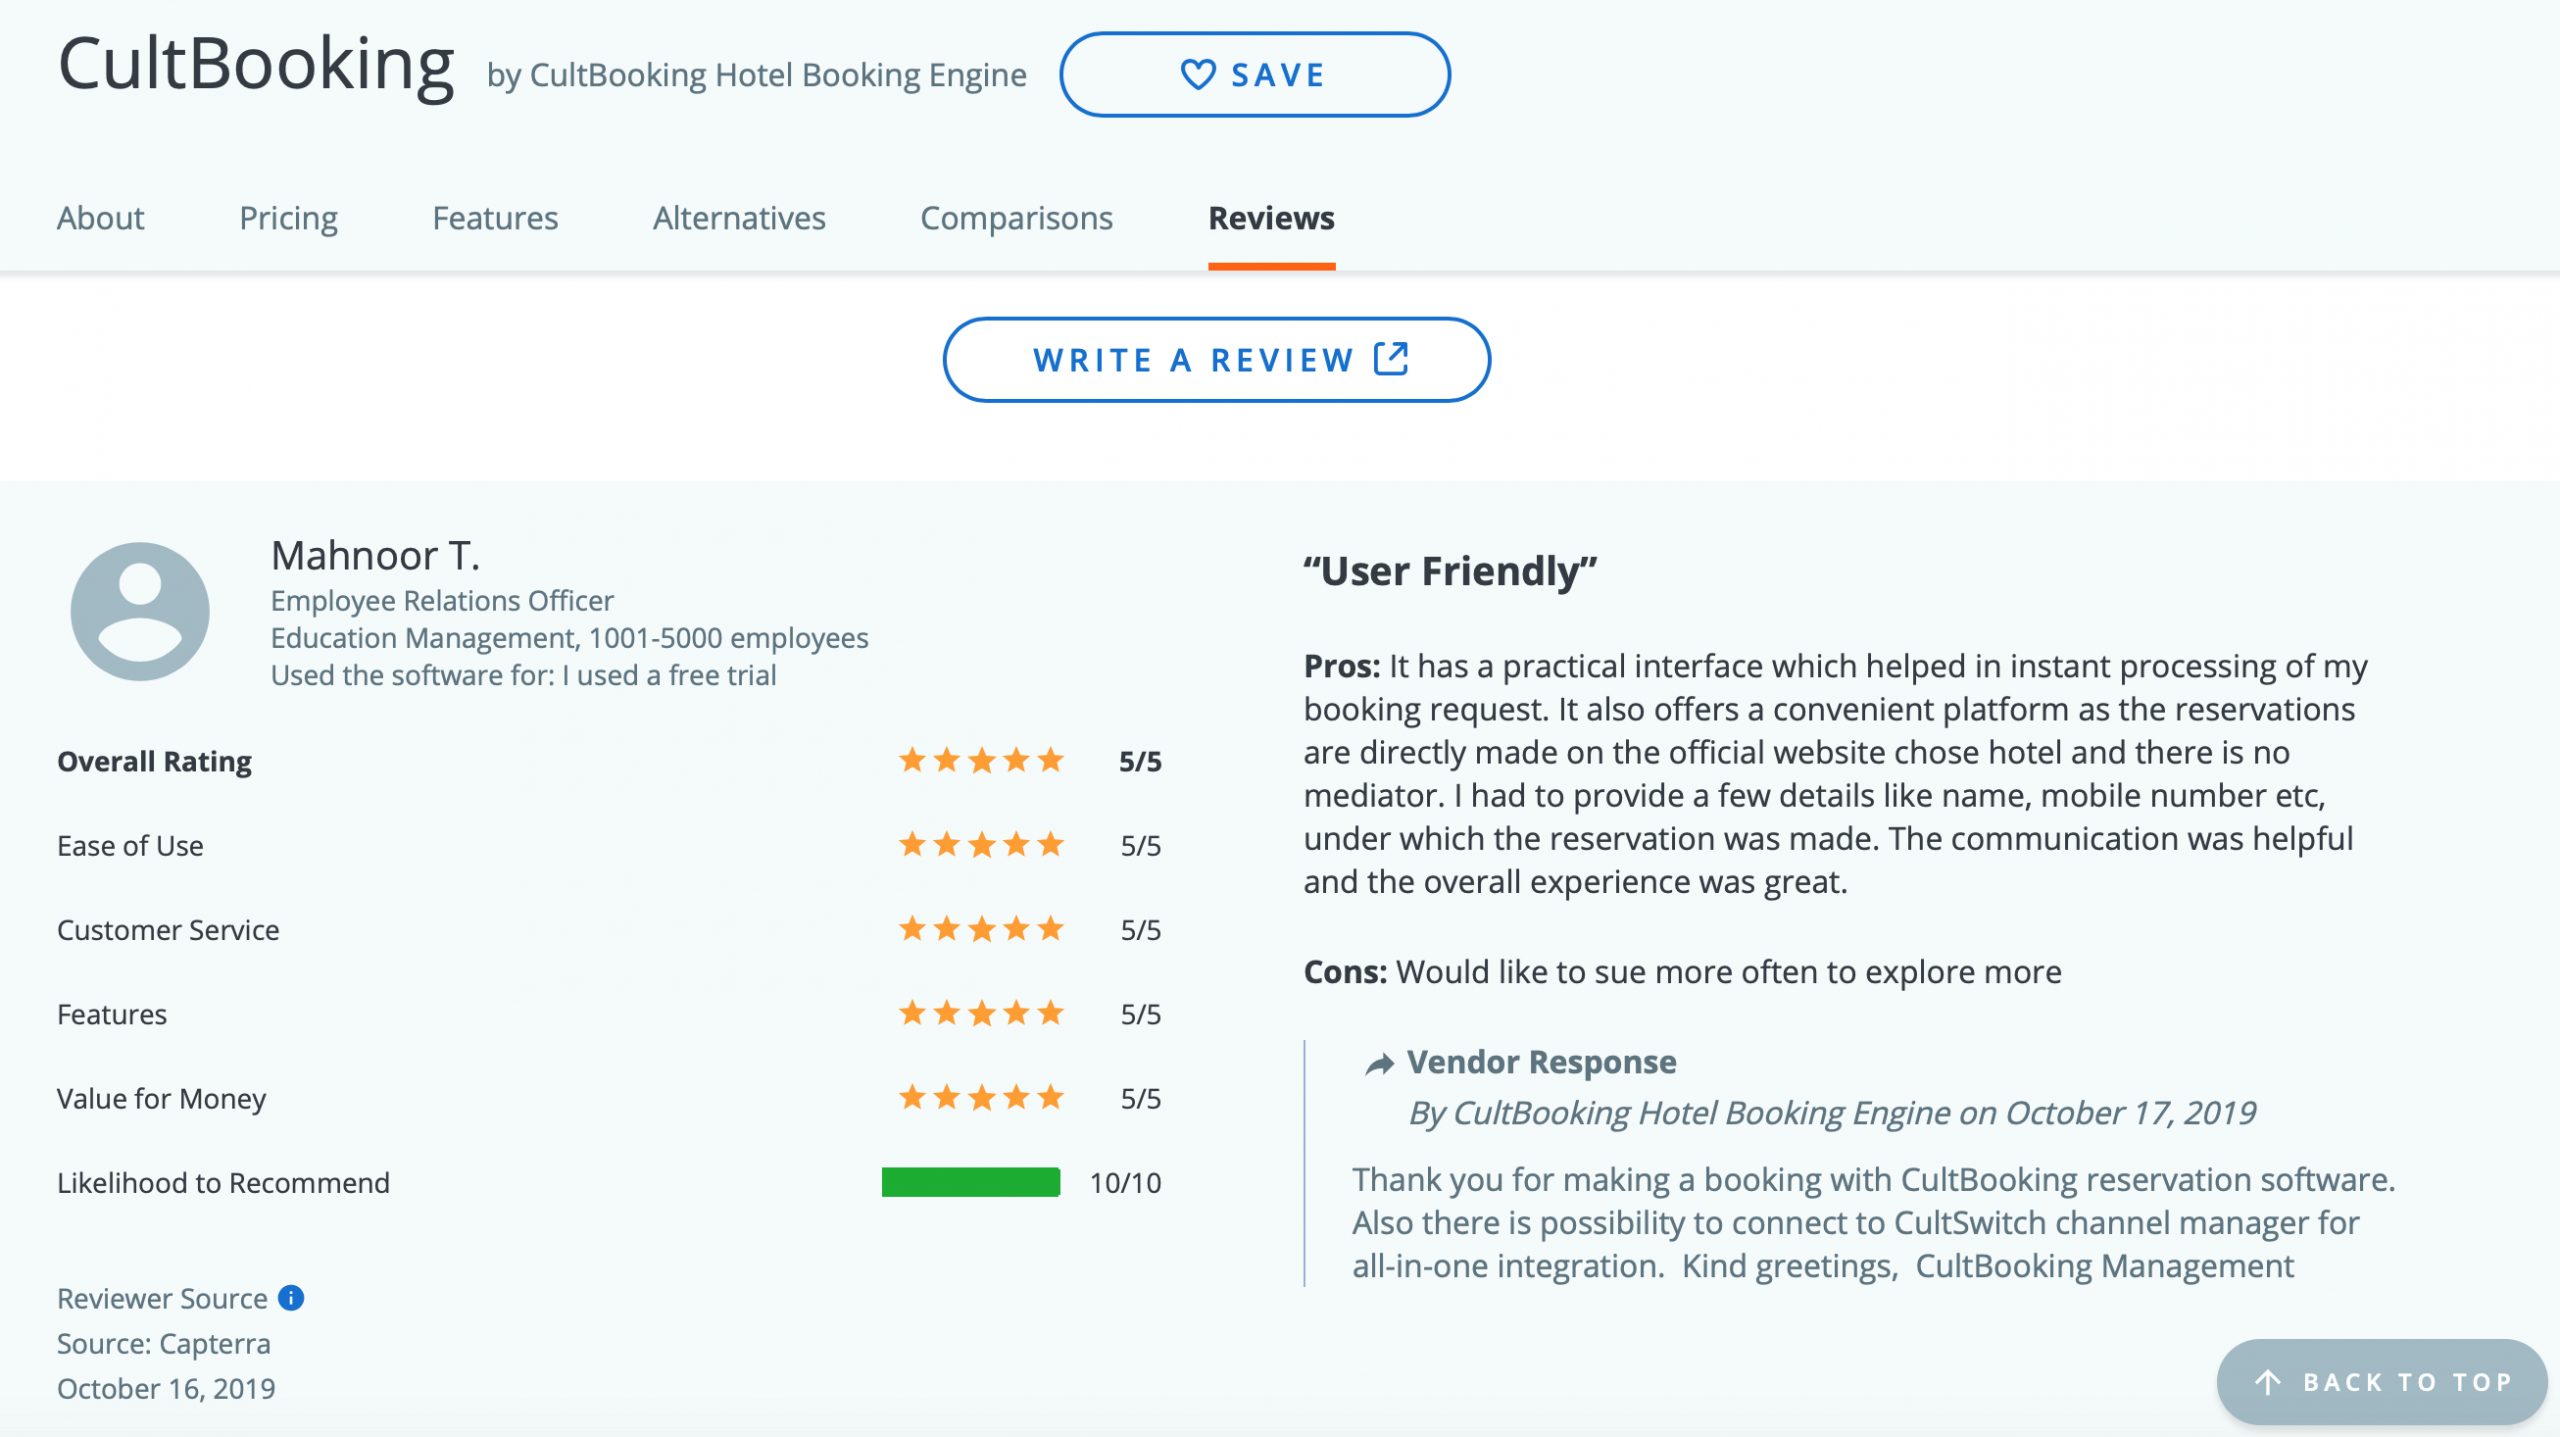2560x1437 pixels.
Task: Click the first star in Overall Rating row
Action: [913, 760]
